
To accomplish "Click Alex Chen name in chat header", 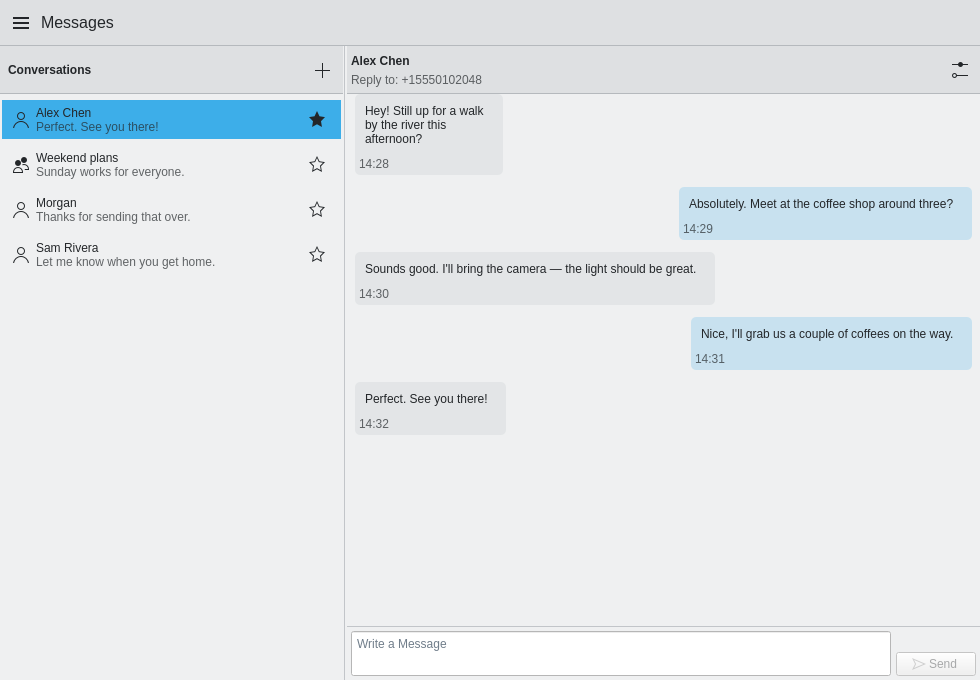I will tap(380, 61).
